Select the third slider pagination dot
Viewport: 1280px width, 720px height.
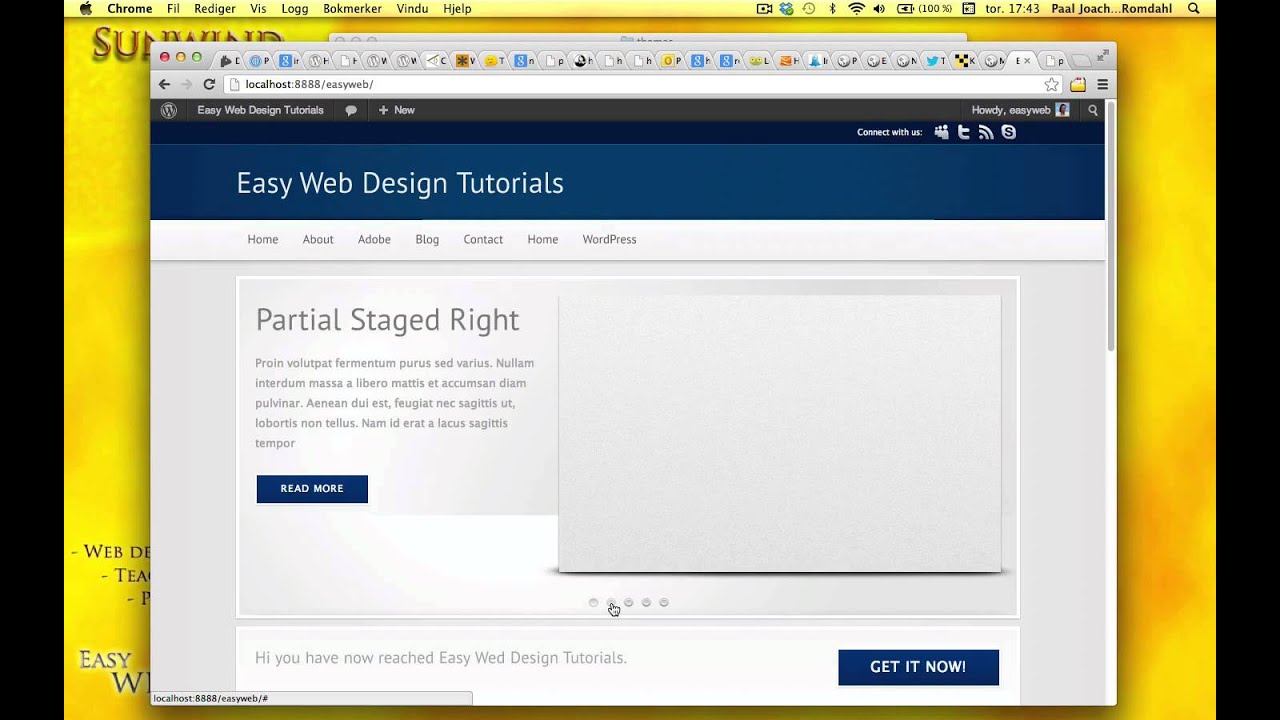[628, 602]
